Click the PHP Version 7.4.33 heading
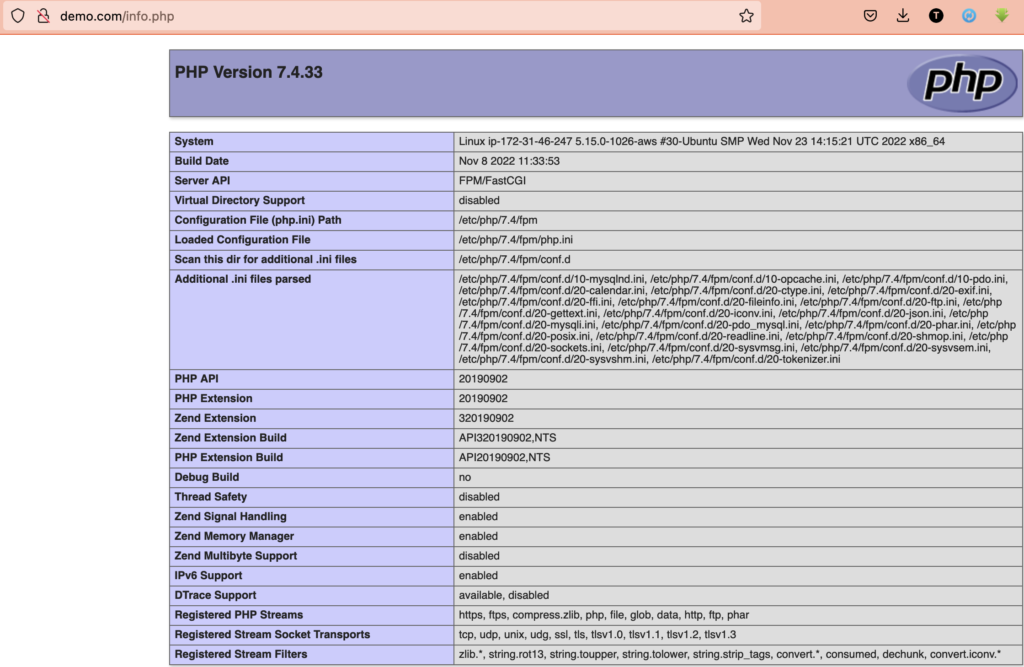The image size is (1024, 667). [x=249, y=72]
